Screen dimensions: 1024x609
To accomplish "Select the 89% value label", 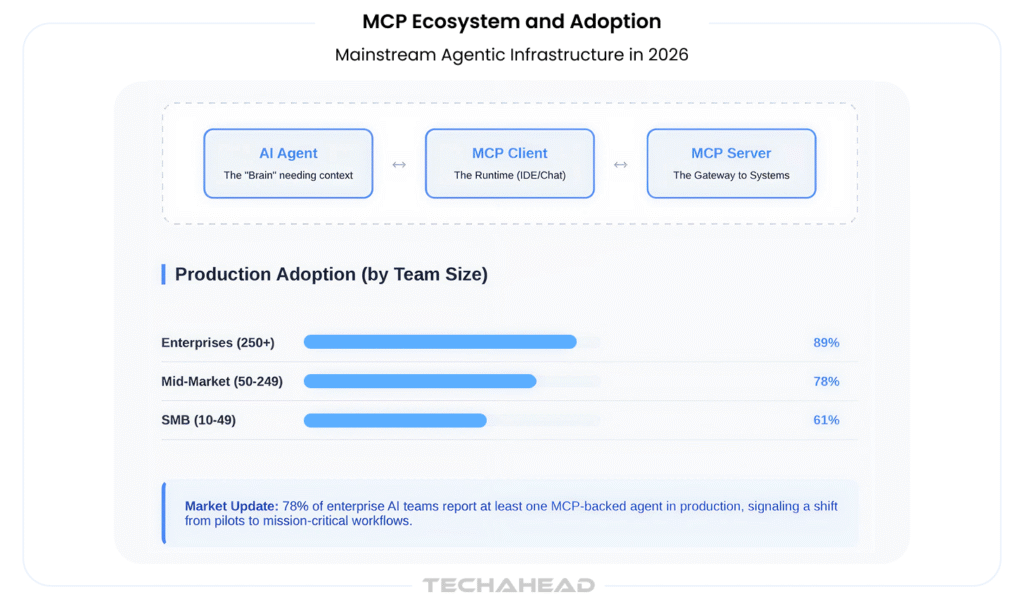I will click(x=826, y=343).
